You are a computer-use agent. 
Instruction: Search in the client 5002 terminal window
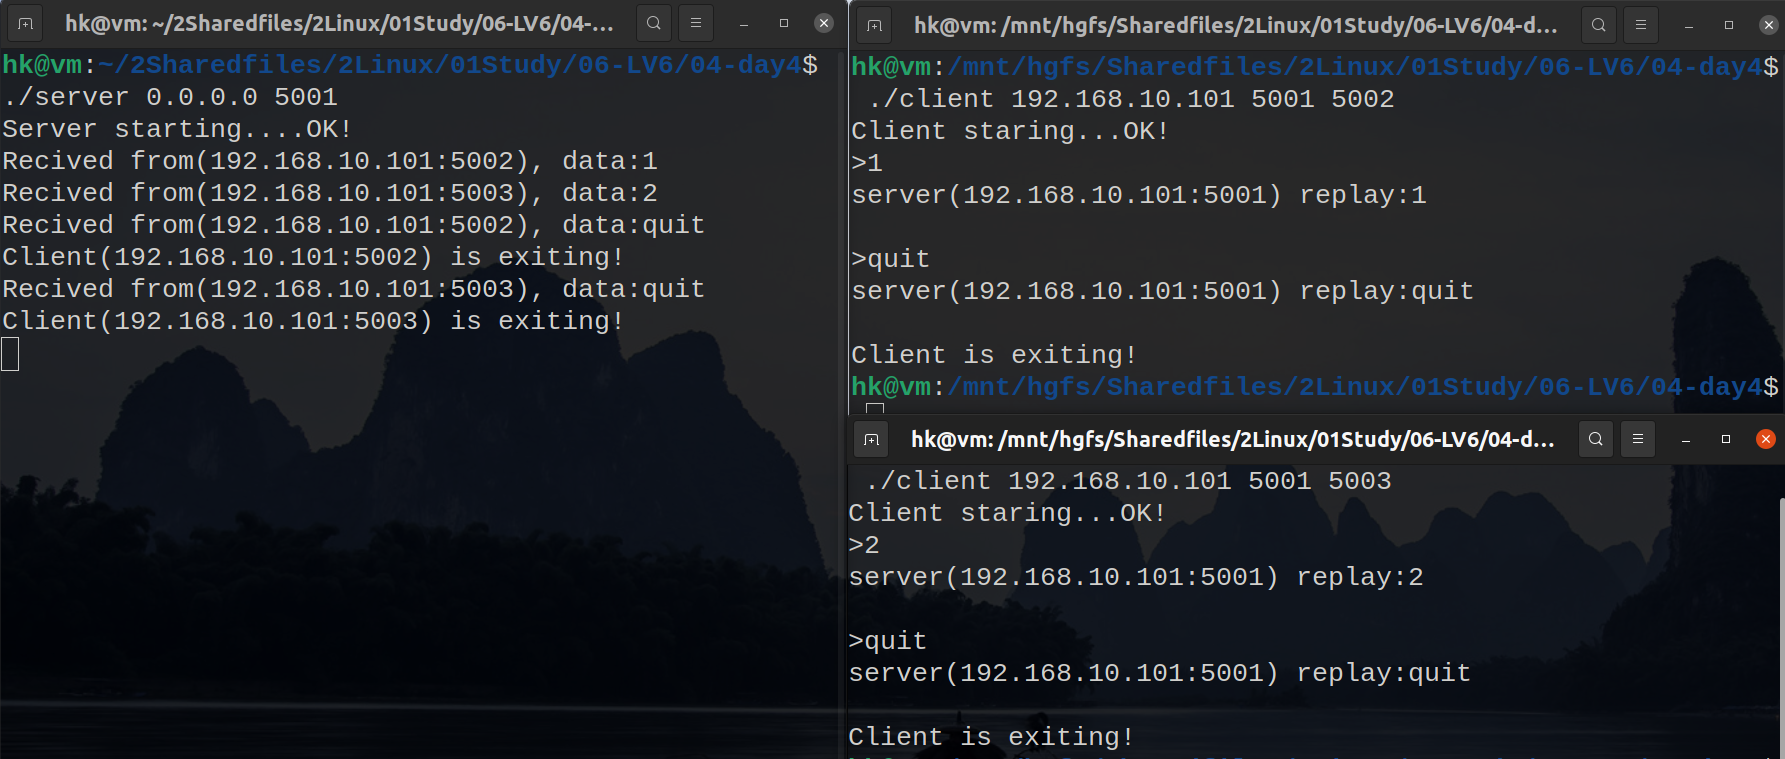click(x=1599, y=25)
